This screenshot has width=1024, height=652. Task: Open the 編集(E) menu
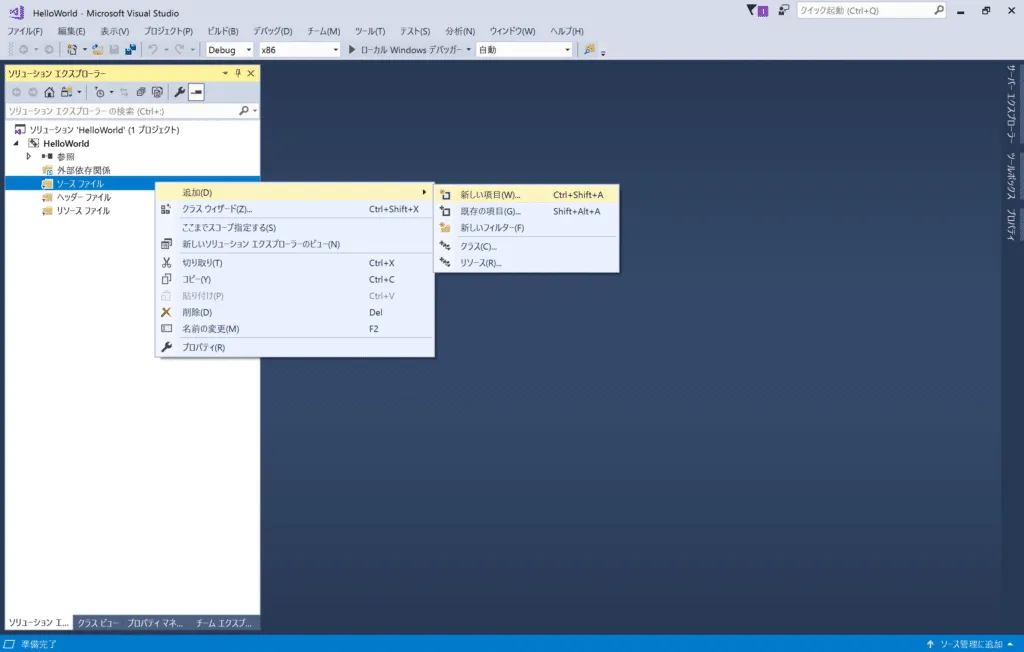click(x=71, y=31)
